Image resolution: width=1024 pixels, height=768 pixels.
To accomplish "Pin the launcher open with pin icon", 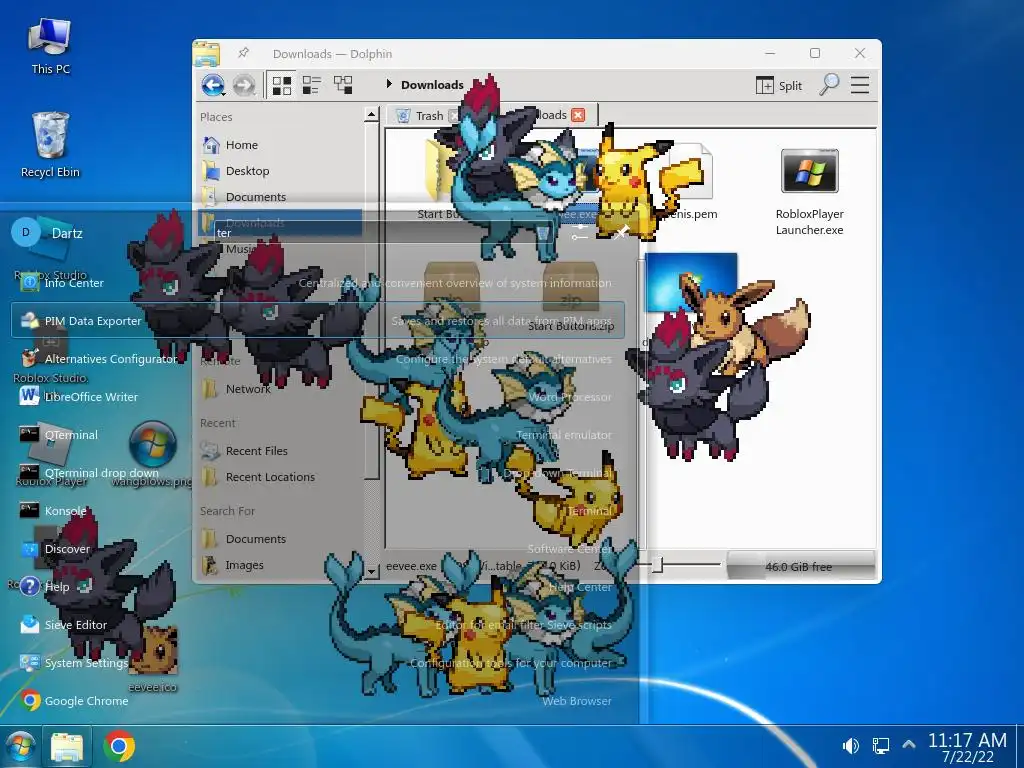I will (620, 232).
